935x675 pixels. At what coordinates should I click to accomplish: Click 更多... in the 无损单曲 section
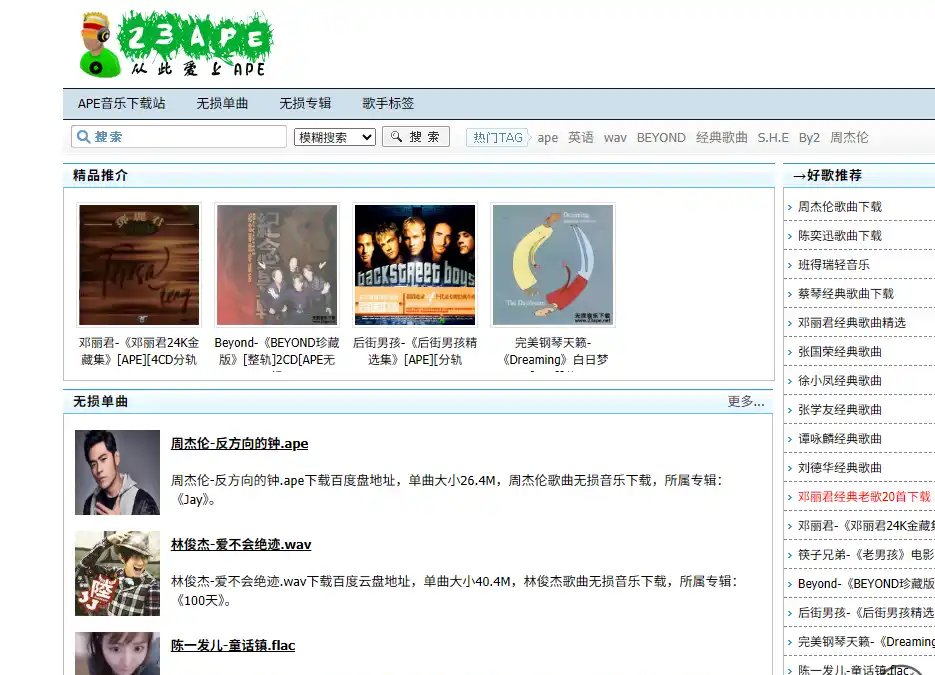[745, 401]
